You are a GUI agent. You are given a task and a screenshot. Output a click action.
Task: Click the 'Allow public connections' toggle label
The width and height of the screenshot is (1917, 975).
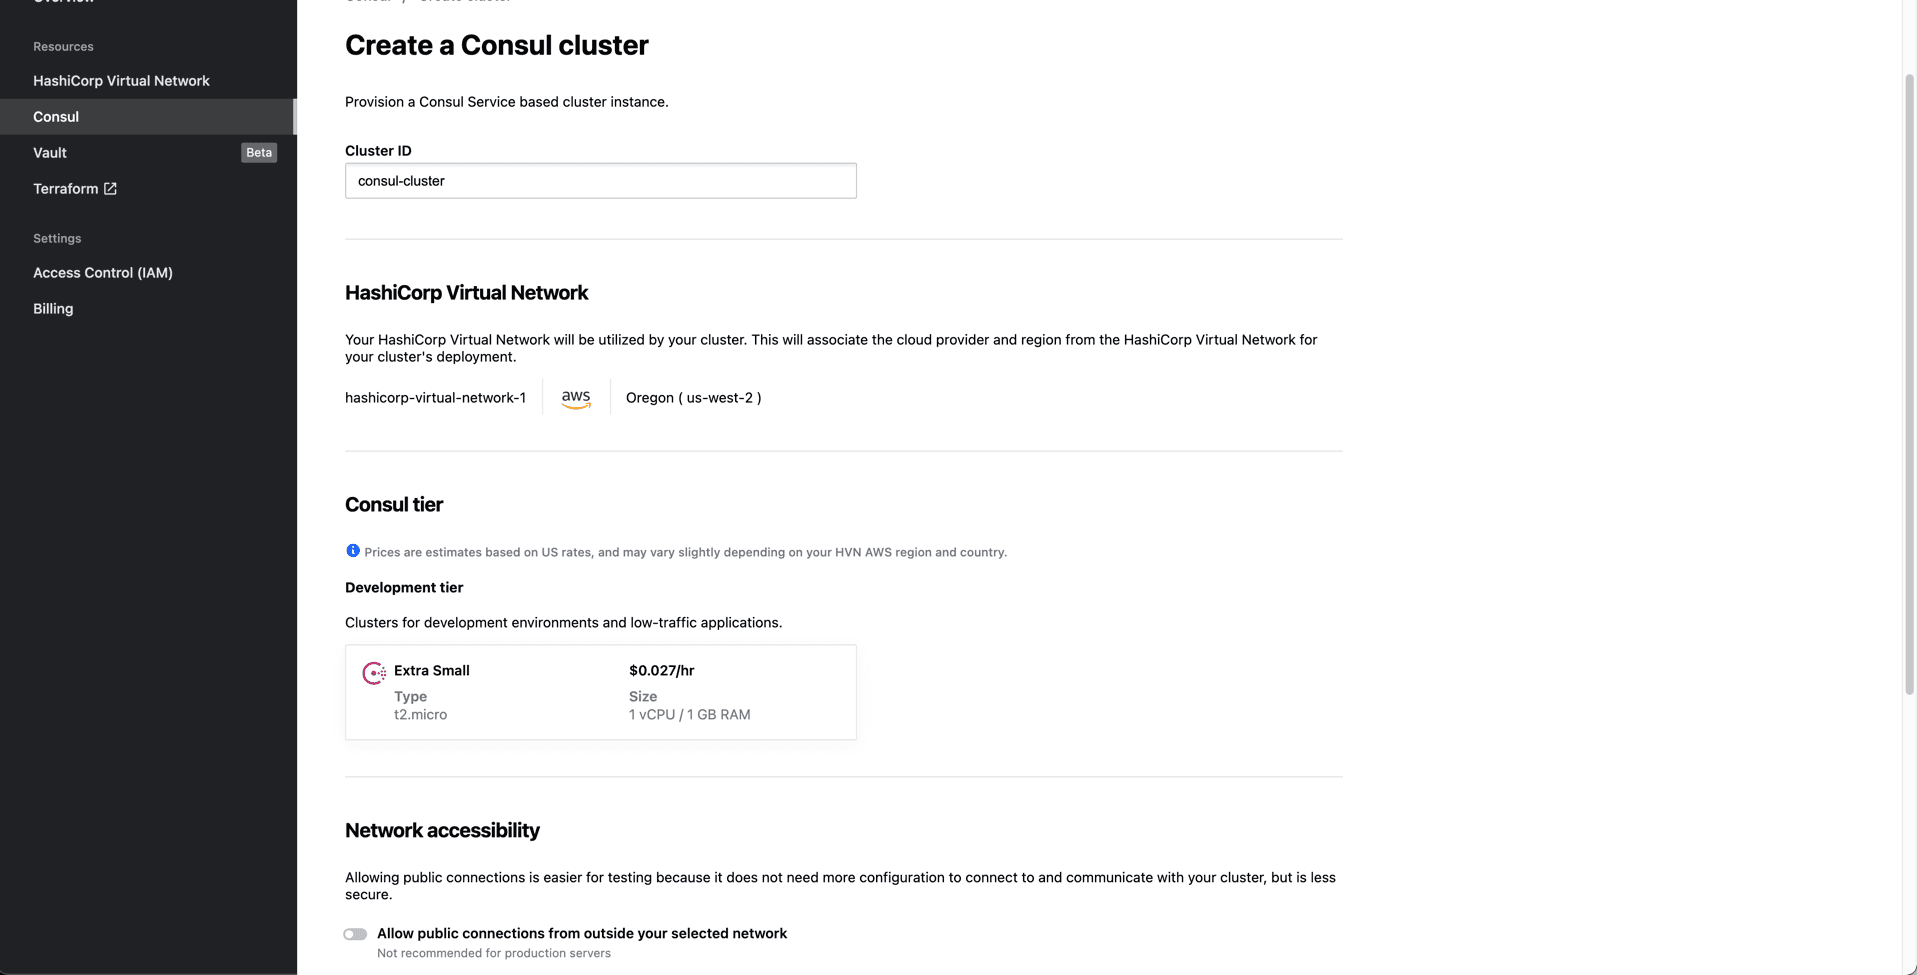tap(581, 934)
